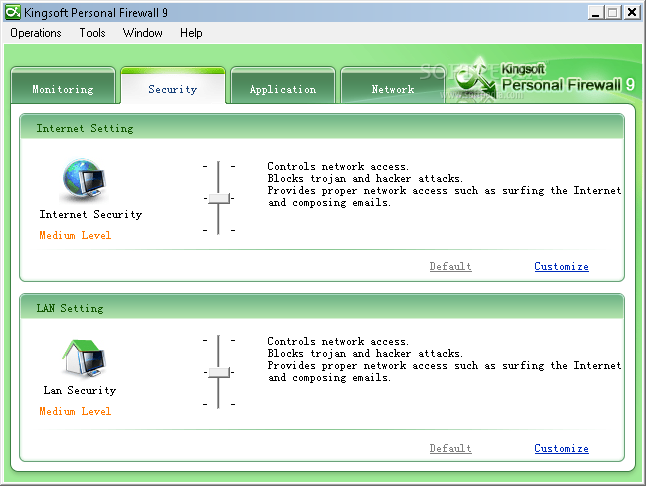This screenshot has height=486, width=646.
Task: Click the Internet Setting section header
Action: (322, 127)
